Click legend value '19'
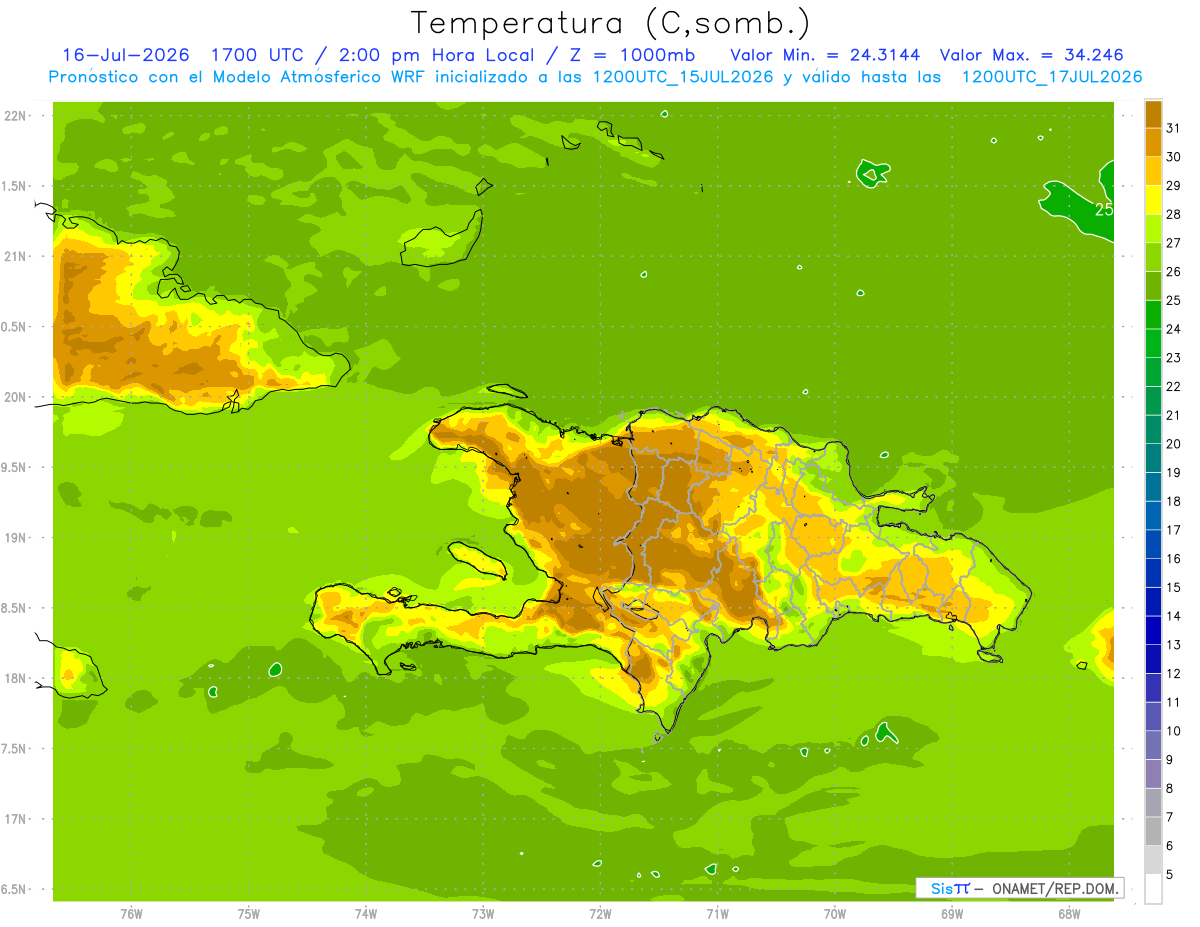The image size is (1200, 927). point(1173,473)
